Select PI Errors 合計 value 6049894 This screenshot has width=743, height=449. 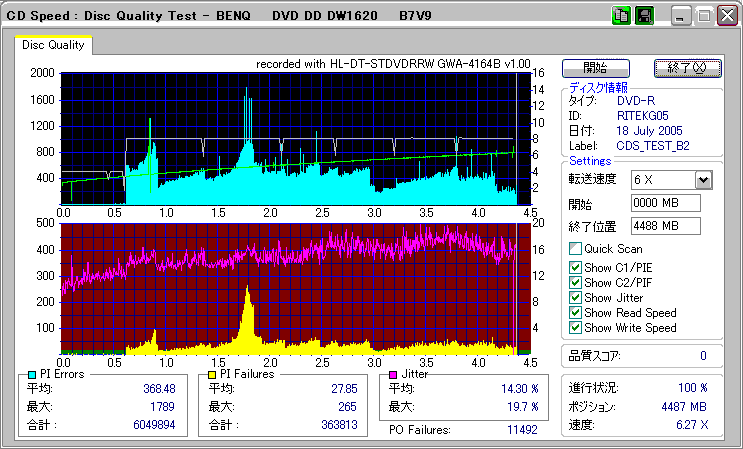pyautogui.click(x=154, y=425)
